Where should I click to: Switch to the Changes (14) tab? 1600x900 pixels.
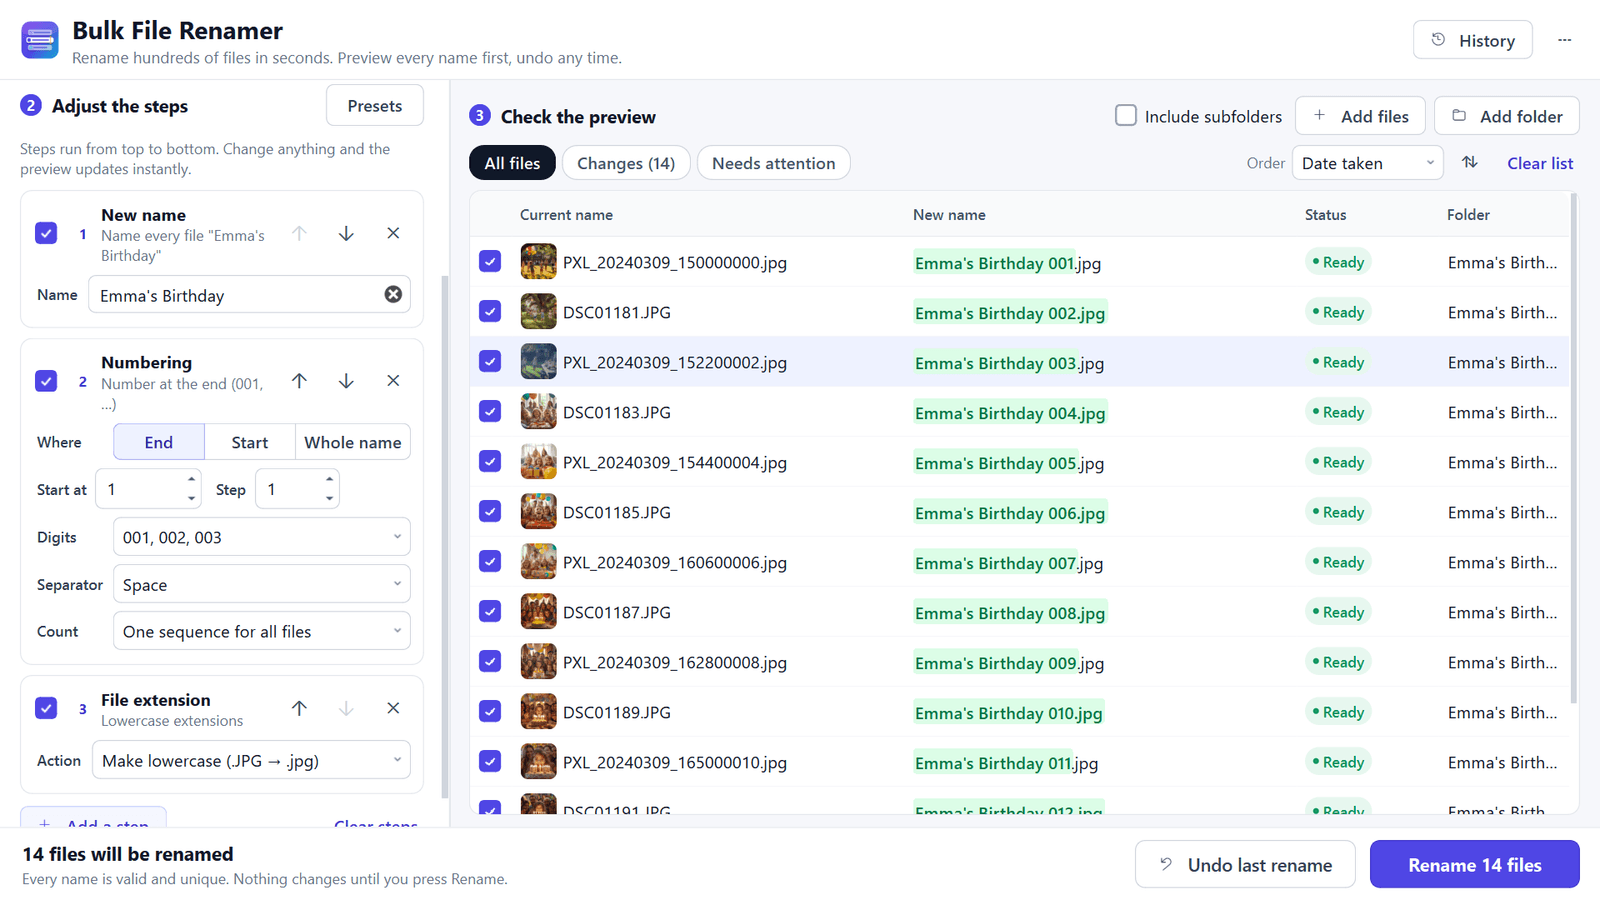click(x=626, y=163)
